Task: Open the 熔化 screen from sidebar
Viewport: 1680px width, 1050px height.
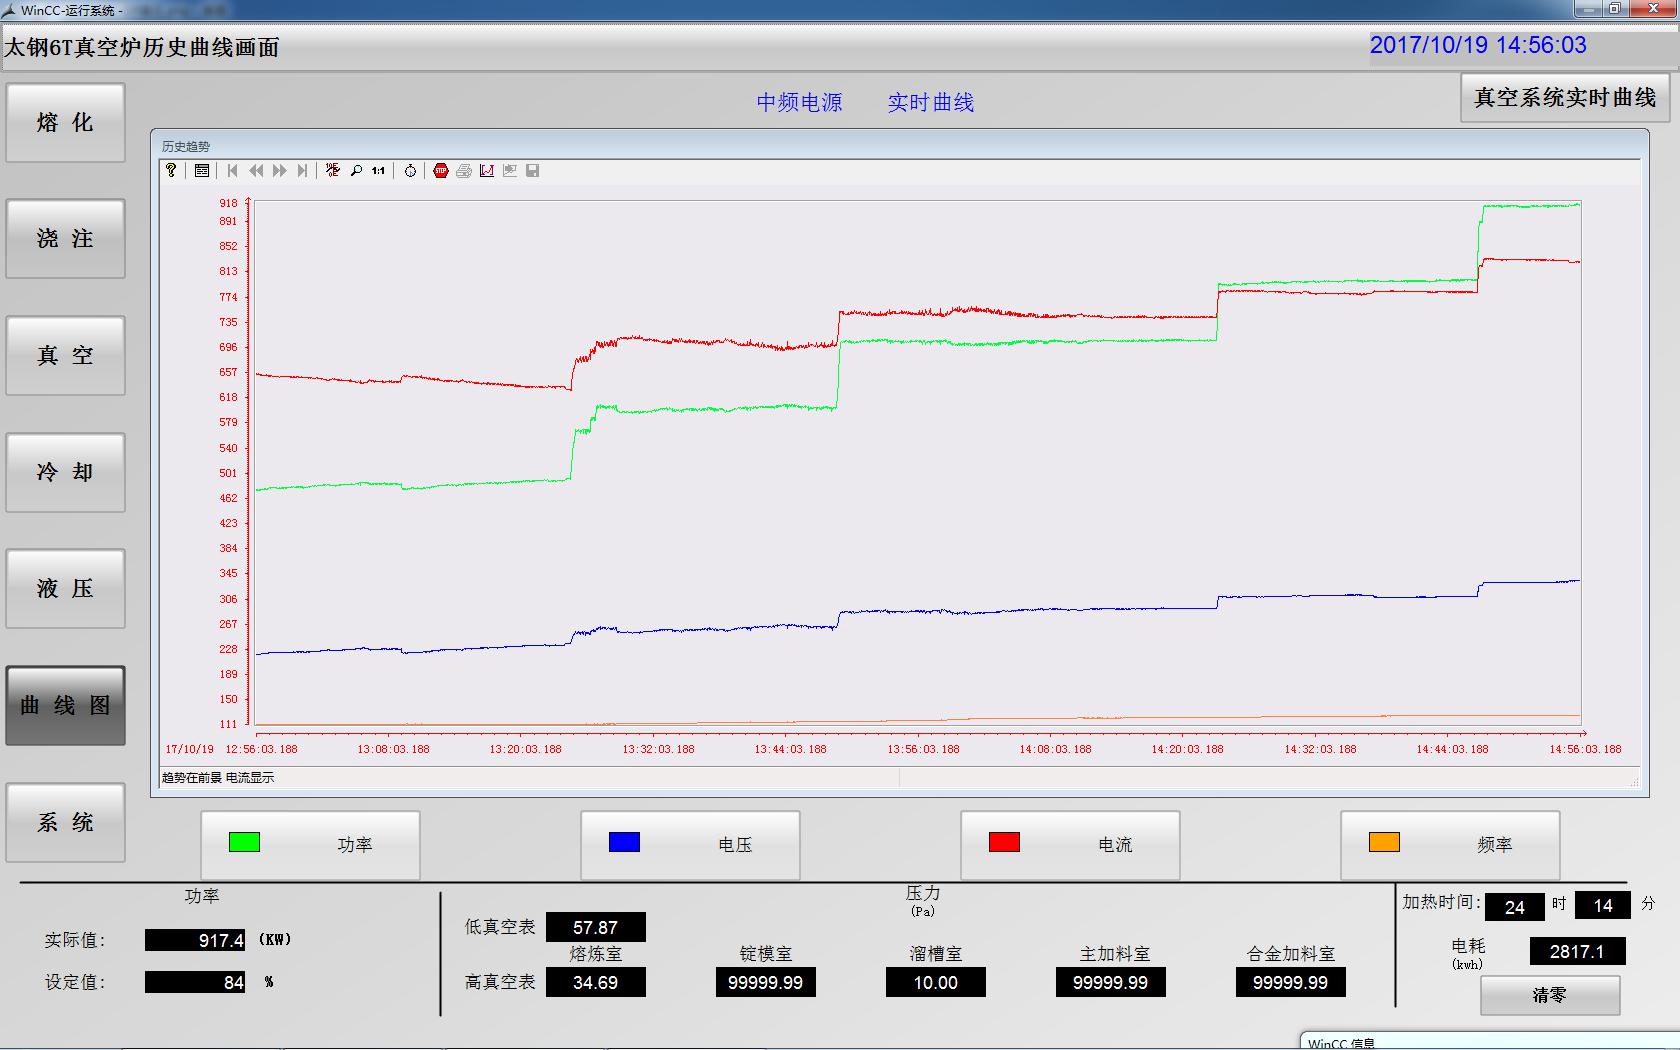Action: tap(66, 123)
